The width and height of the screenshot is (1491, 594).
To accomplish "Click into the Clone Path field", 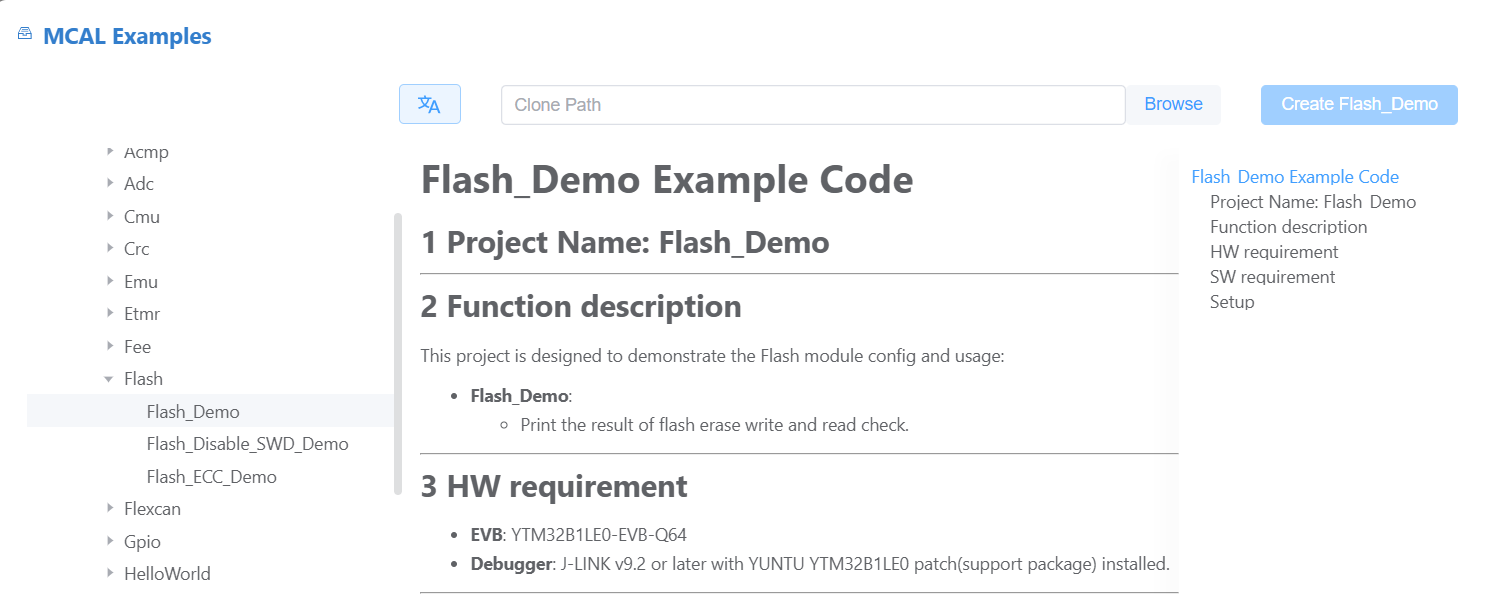I will (x=812, y=105).
